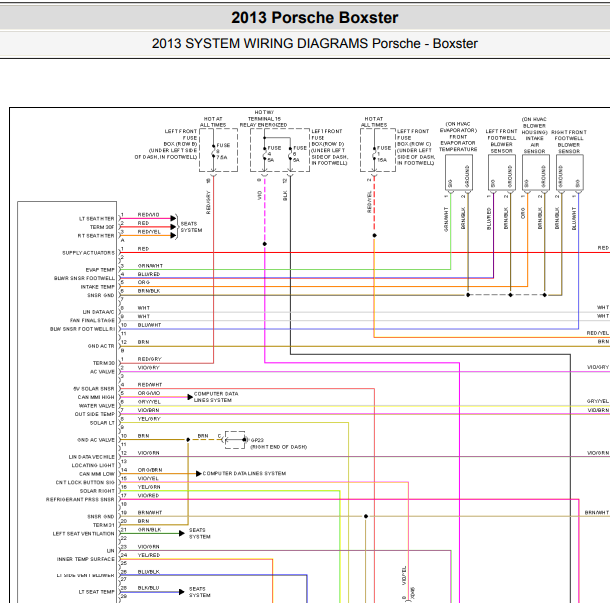Select the 'TERM 30F' pin label
Viewport: 610px width, 603px height.
pyautogui.click(x=102, y=227)
